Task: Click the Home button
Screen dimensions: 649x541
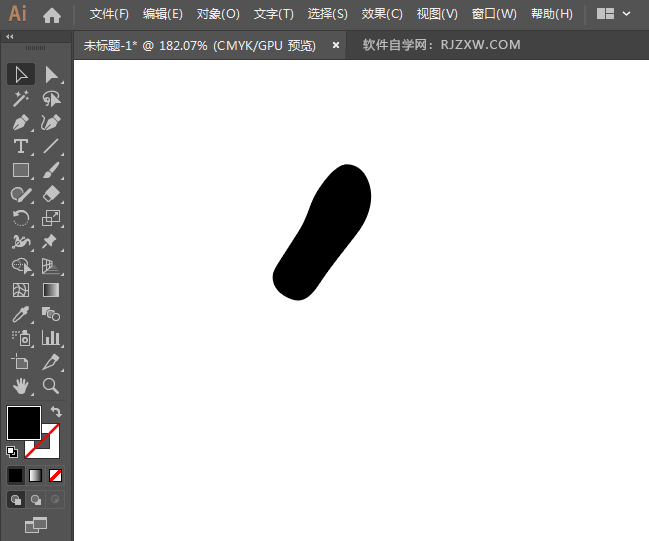Action: click(52, 14)
